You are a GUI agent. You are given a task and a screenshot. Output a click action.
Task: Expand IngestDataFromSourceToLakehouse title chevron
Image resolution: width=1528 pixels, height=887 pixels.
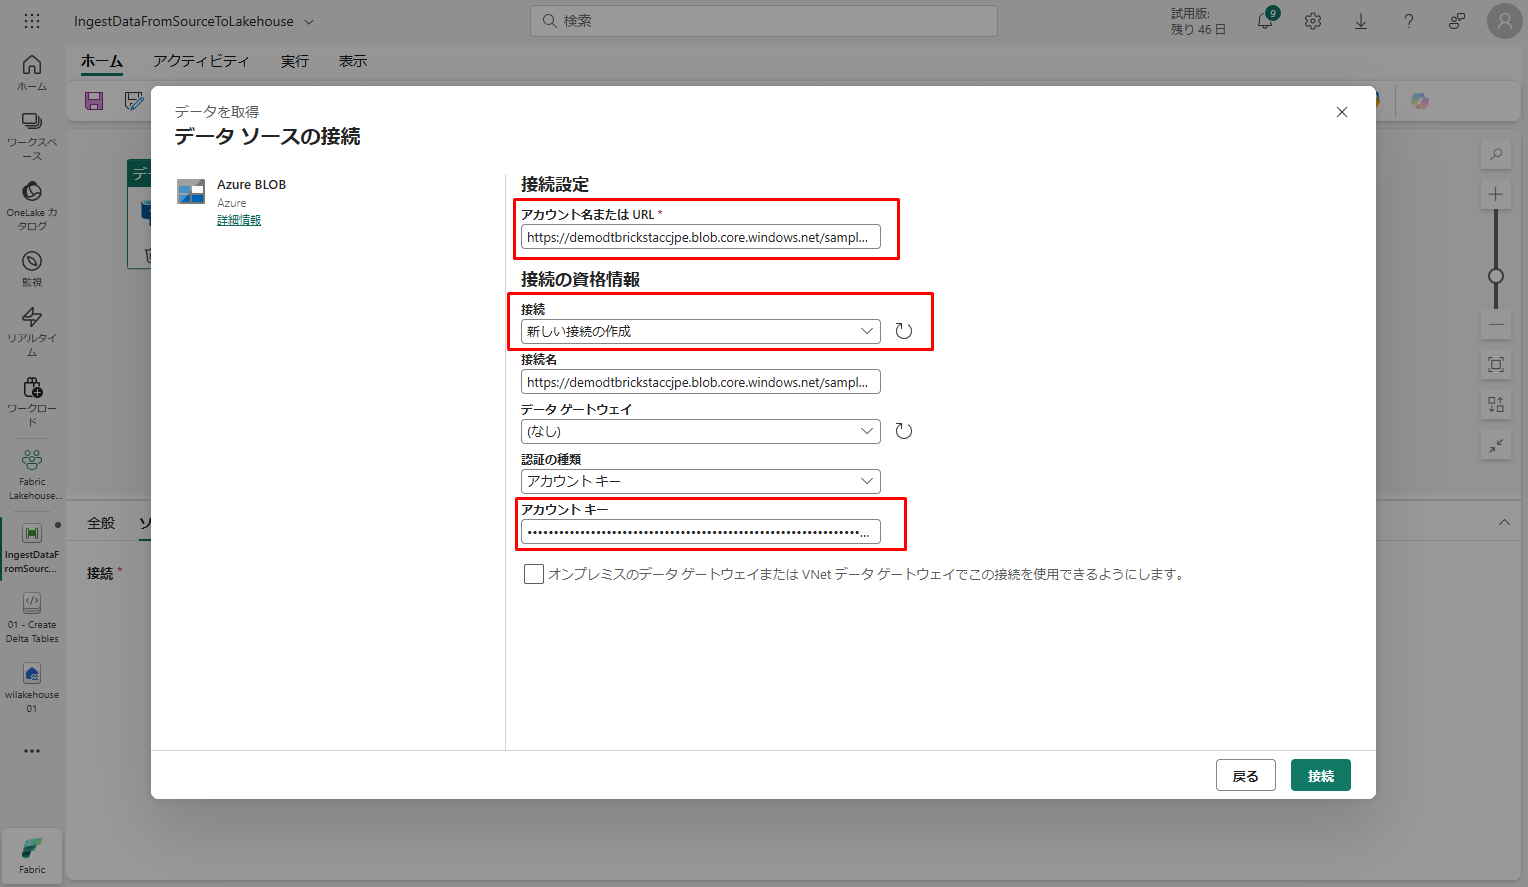click(x=309, y=22)
